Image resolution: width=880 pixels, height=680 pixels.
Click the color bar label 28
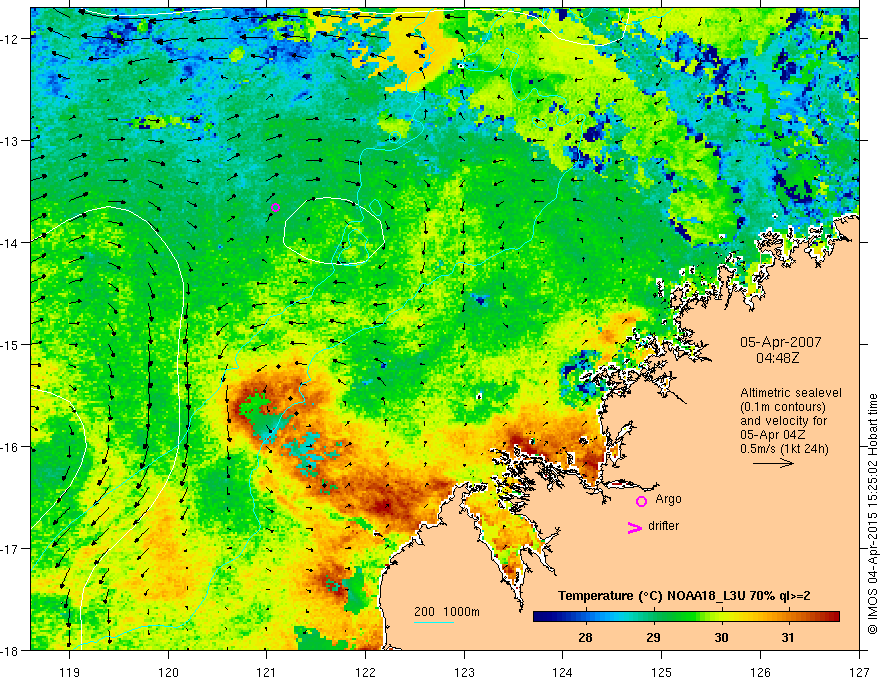tap(585, 637)
